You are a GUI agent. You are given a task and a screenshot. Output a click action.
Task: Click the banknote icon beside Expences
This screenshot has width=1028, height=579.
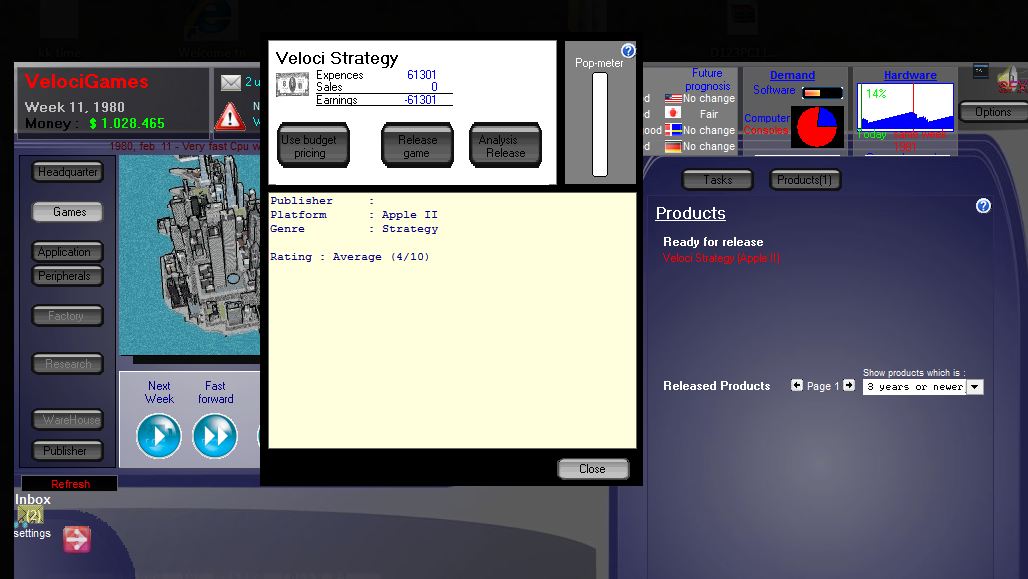[292, 85]
